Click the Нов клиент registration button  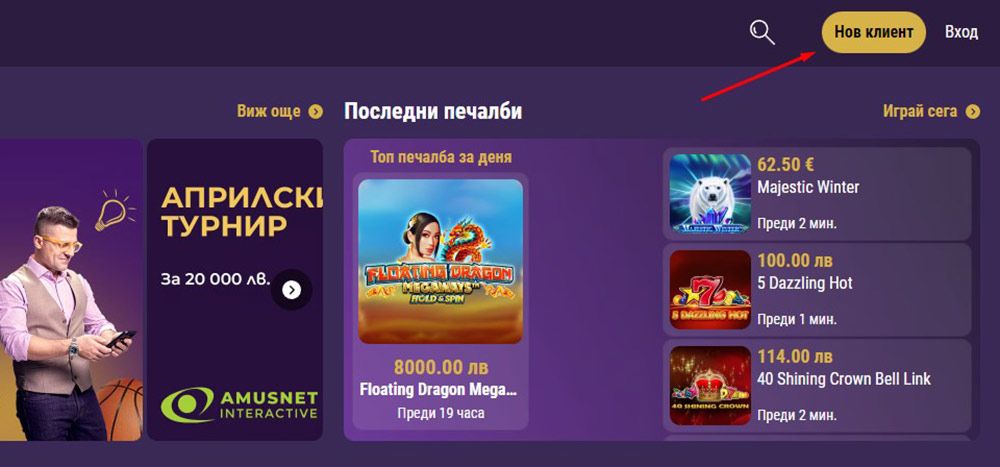pos(874,32)
